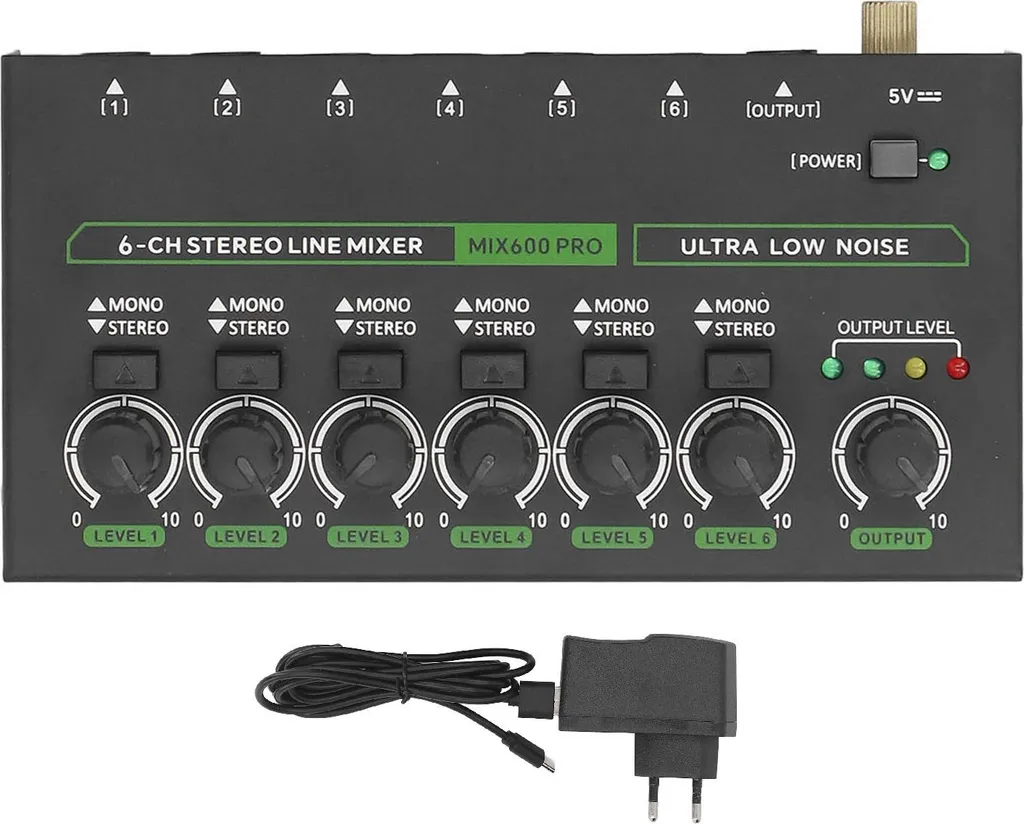The width and height of the screenshot is (1024, 824).
Task: Click the green LEVEL 6 label
Action: pos(736,538)
